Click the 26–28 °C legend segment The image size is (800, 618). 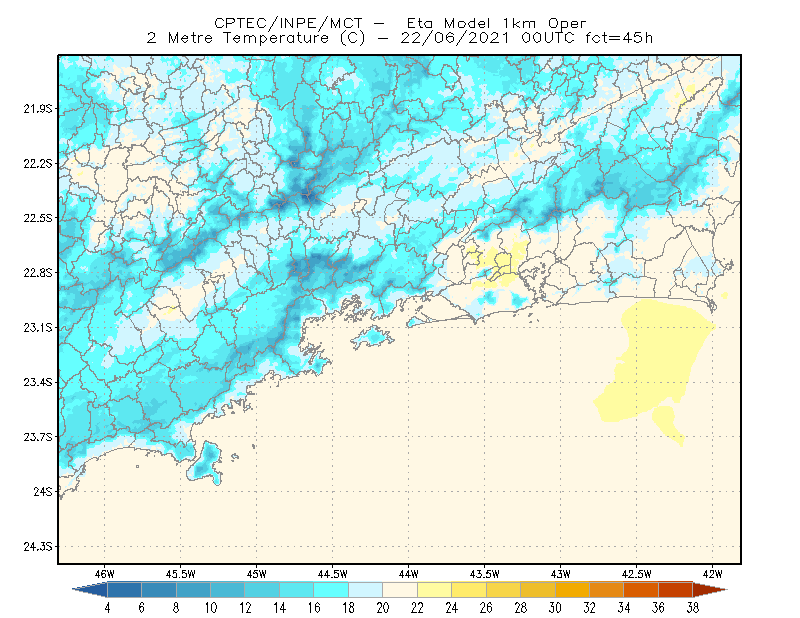(x=504, y=590)
